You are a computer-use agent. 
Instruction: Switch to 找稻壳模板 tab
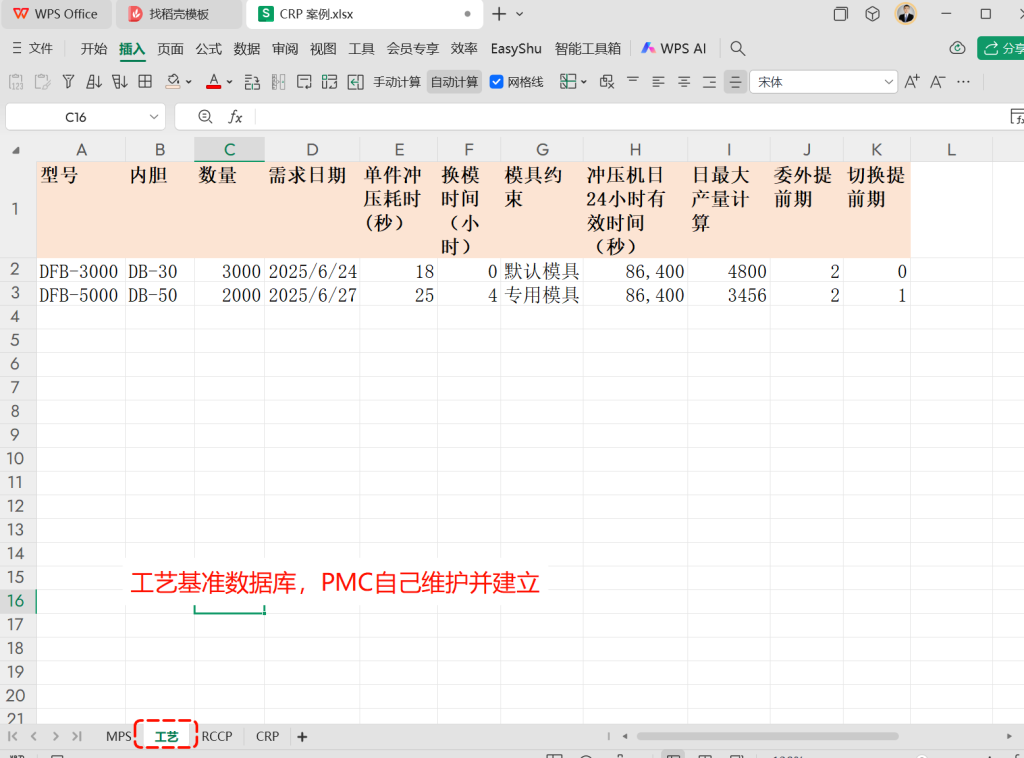pos(178,14)
